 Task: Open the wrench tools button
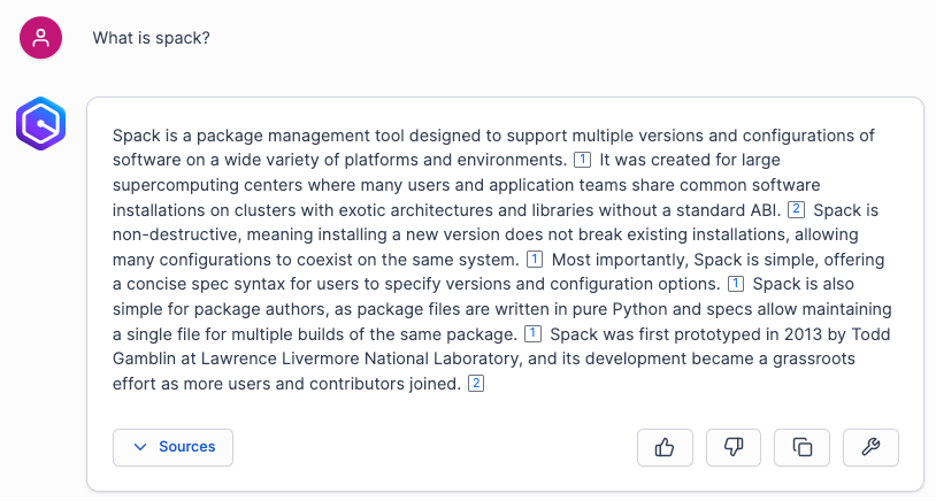click(x=870, y=447)
